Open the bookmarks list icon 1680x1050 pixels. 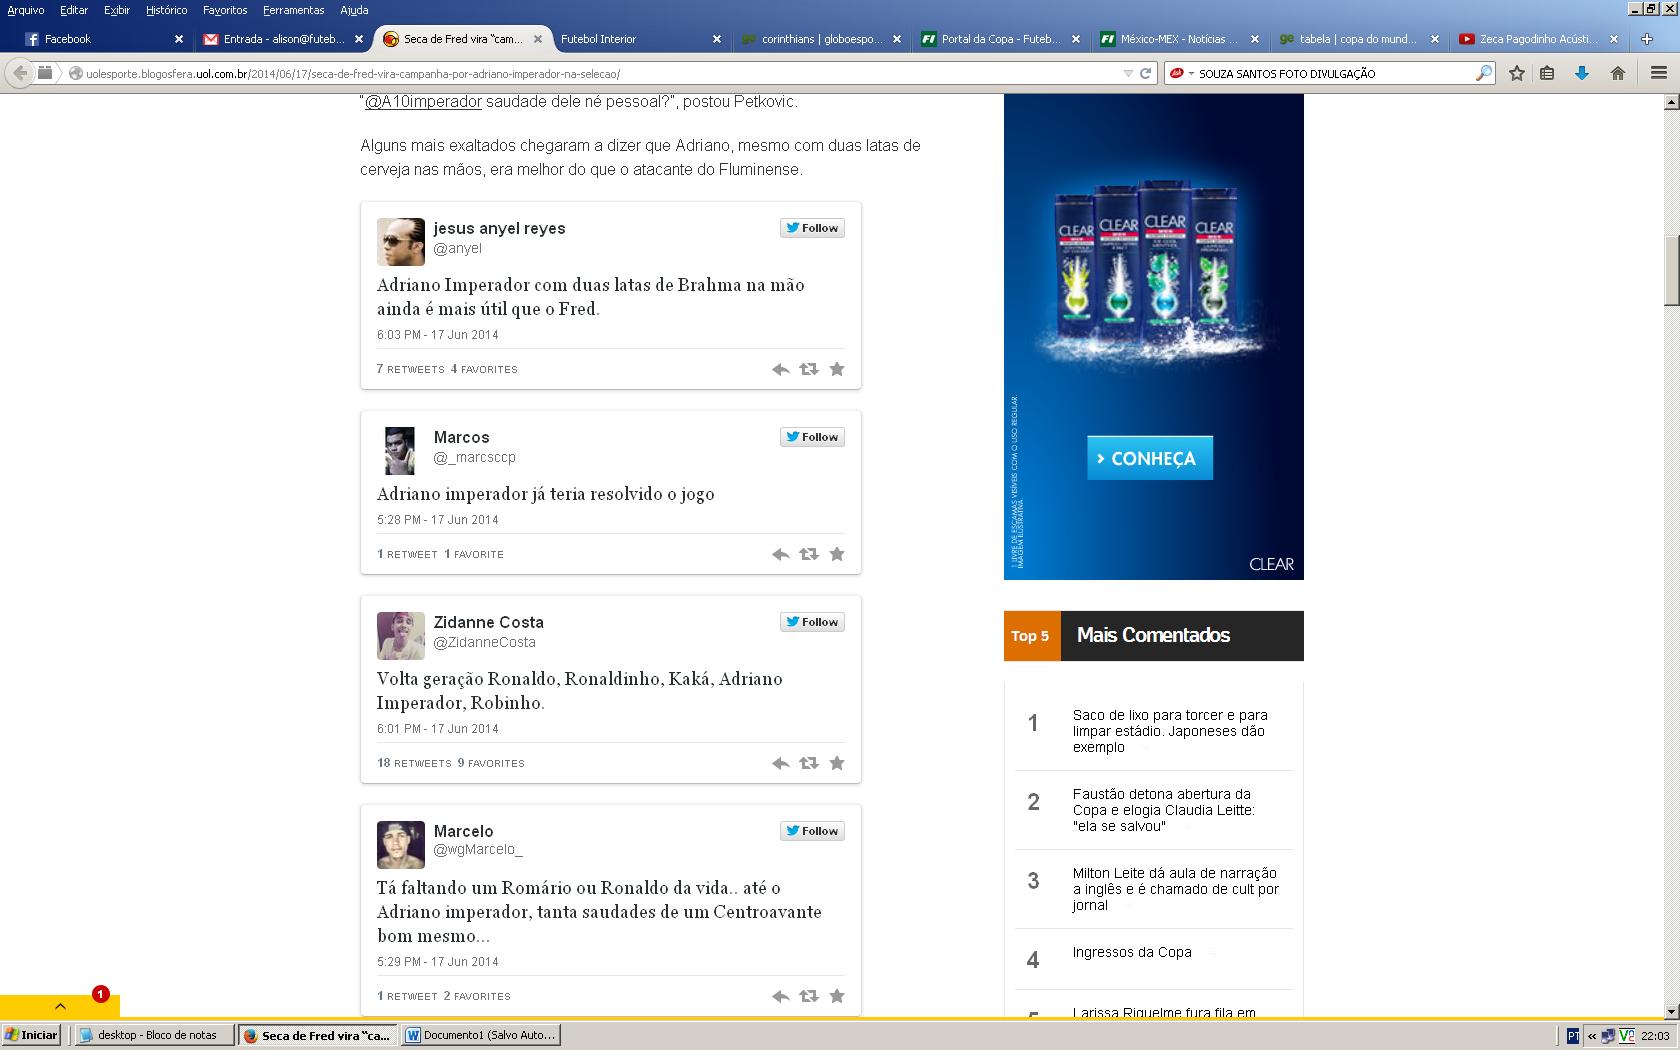click(1547, 73)
